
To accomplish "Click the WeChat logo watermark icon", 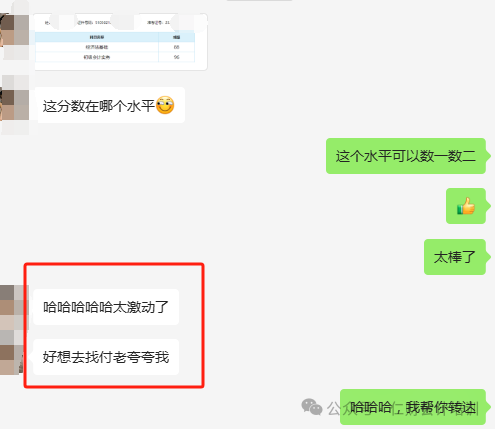I will click(312, 407).
